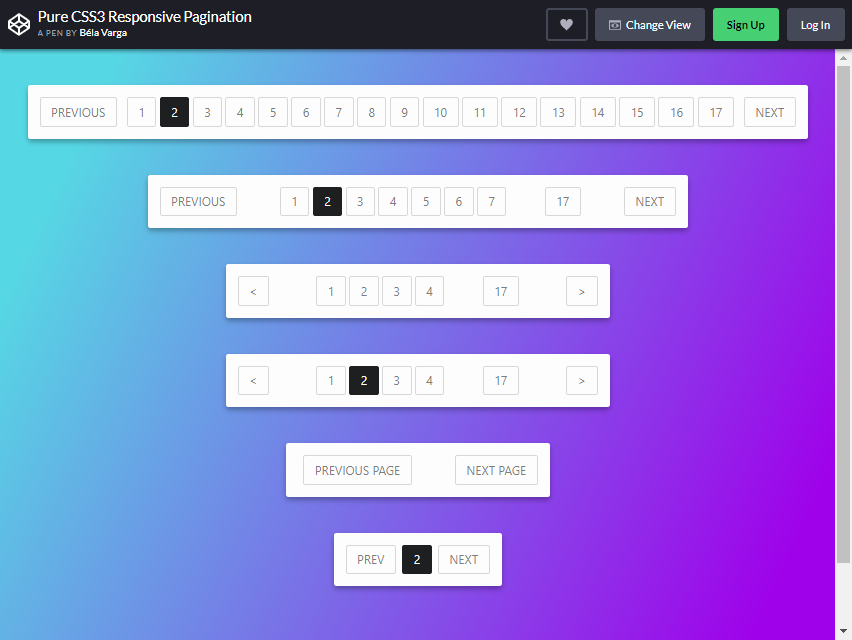The width and height of the screenshot is (852, 640).
Task: Click NEXT in the second pagination bar
Action: [x=650, y=202]
